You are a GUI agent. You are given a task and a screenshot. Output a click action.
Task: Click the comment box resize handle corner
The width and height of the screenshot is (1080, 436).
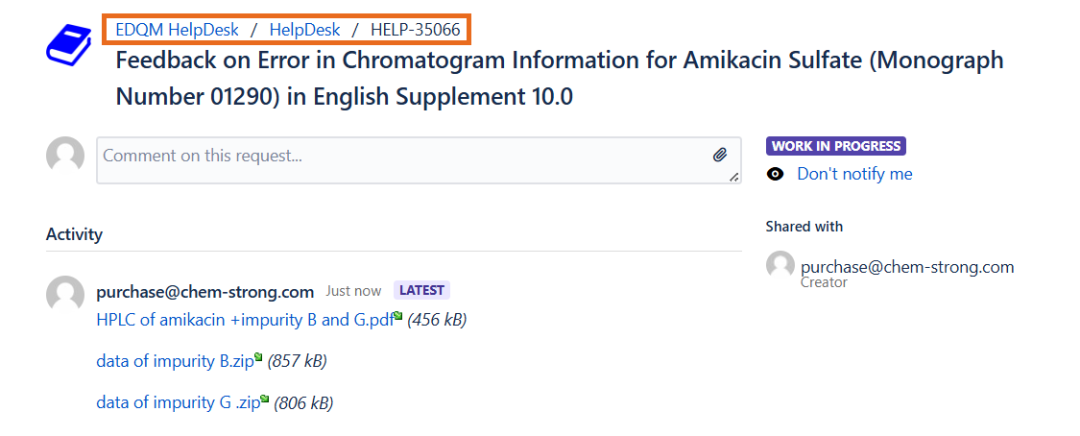coord(734,177)
